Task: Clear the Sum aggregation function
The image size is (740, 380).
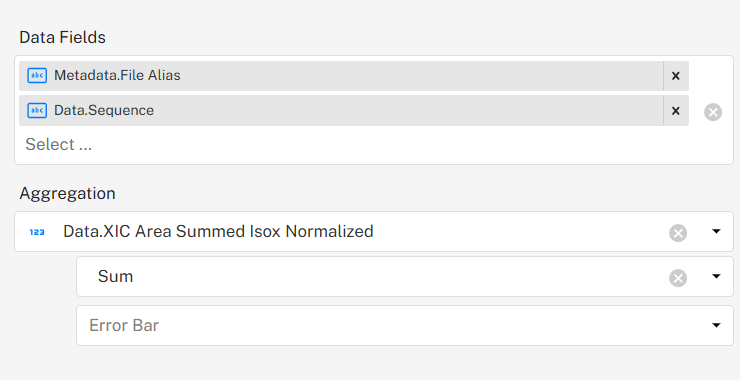Action: click(x=678, y=278)
